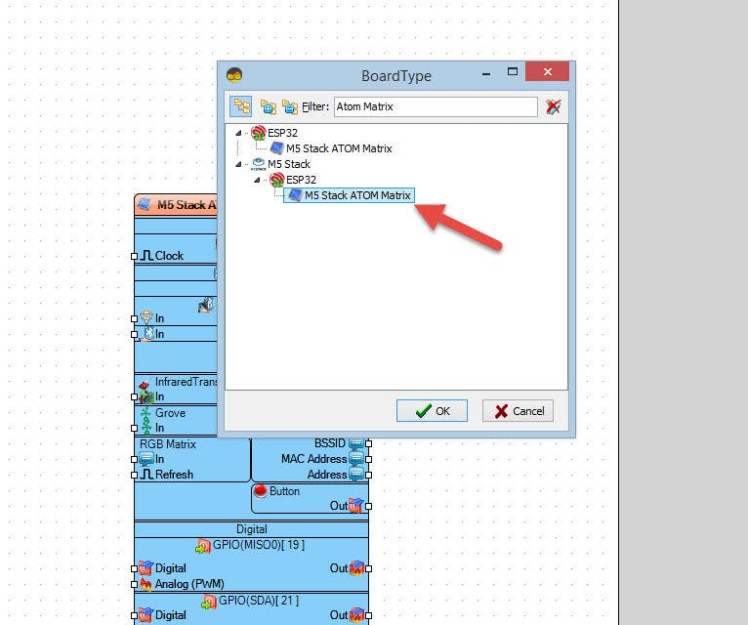Confirm board choice with OK button
The width and height of the screenshot is (748, 625).
432,411
